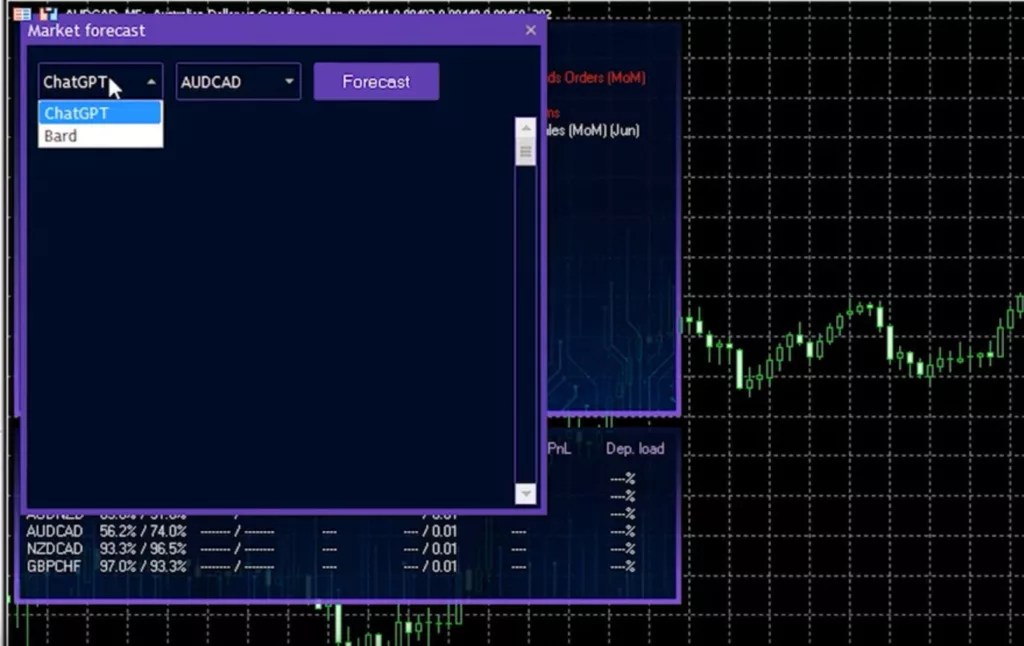This screenshot has height=646, width=1024.
Task: Click the forecast panel scrollbar thumb
Action: (525, 152)
